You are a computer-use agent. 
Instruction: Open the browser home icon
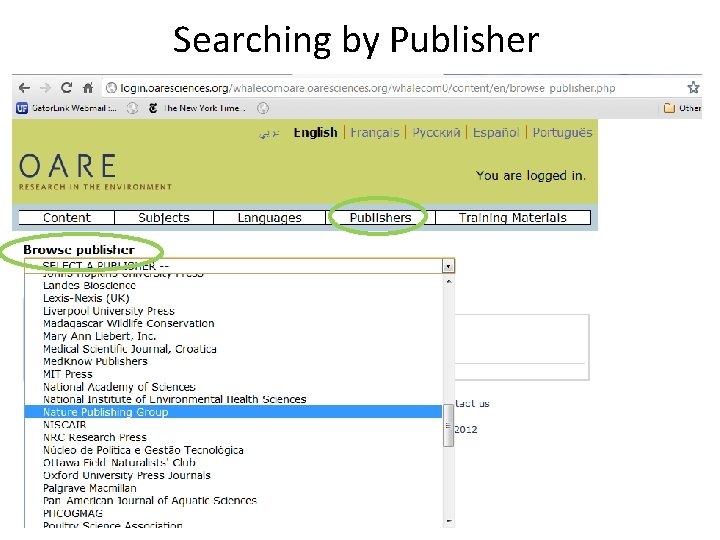[88, 87]
